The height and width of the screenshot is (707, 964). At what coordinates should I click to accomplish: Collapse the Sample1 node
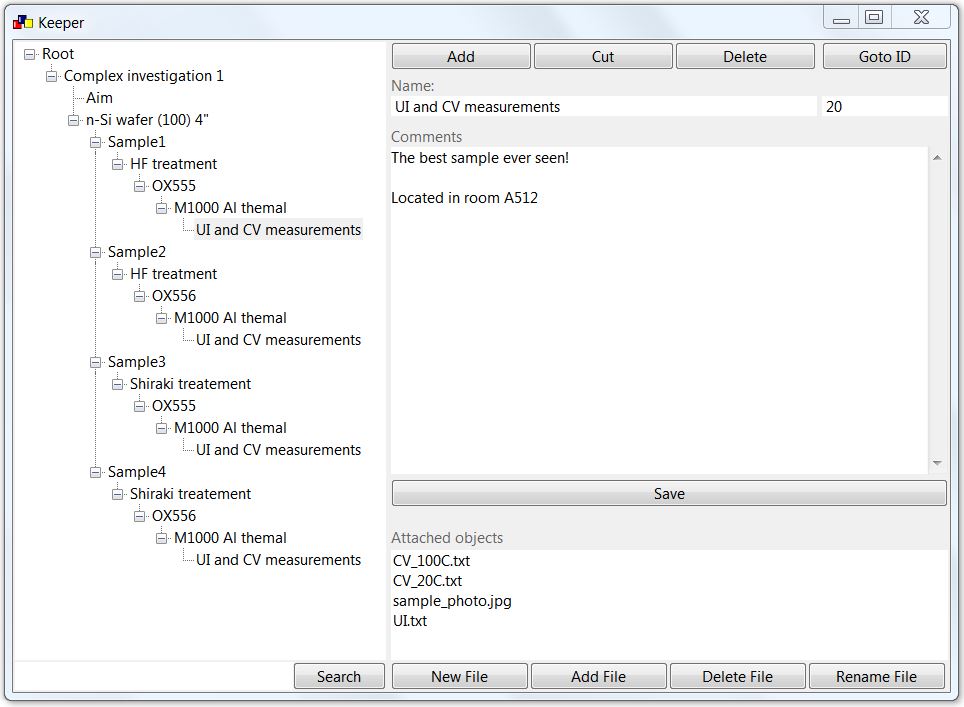coord(95,143)
